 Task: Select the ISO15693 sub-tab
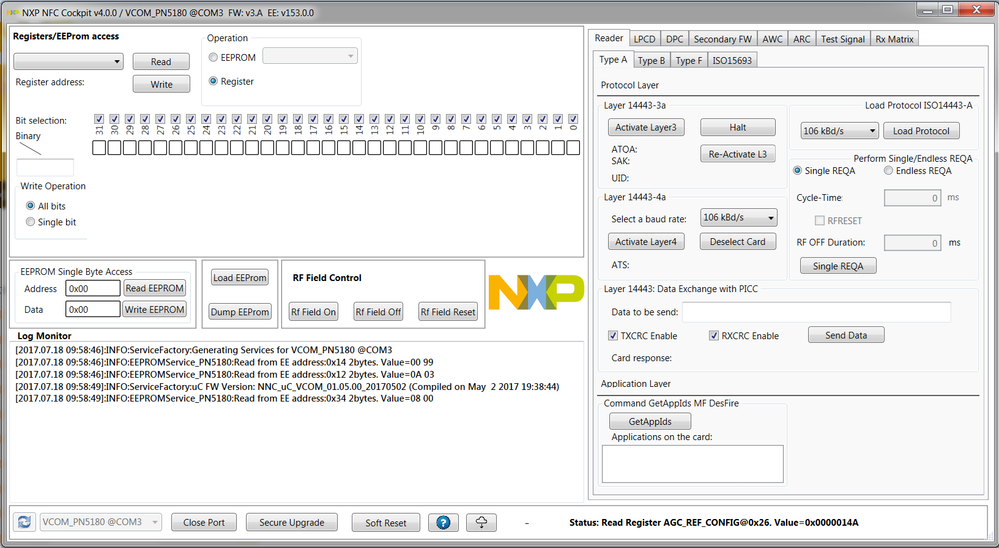tap(732, 61)
